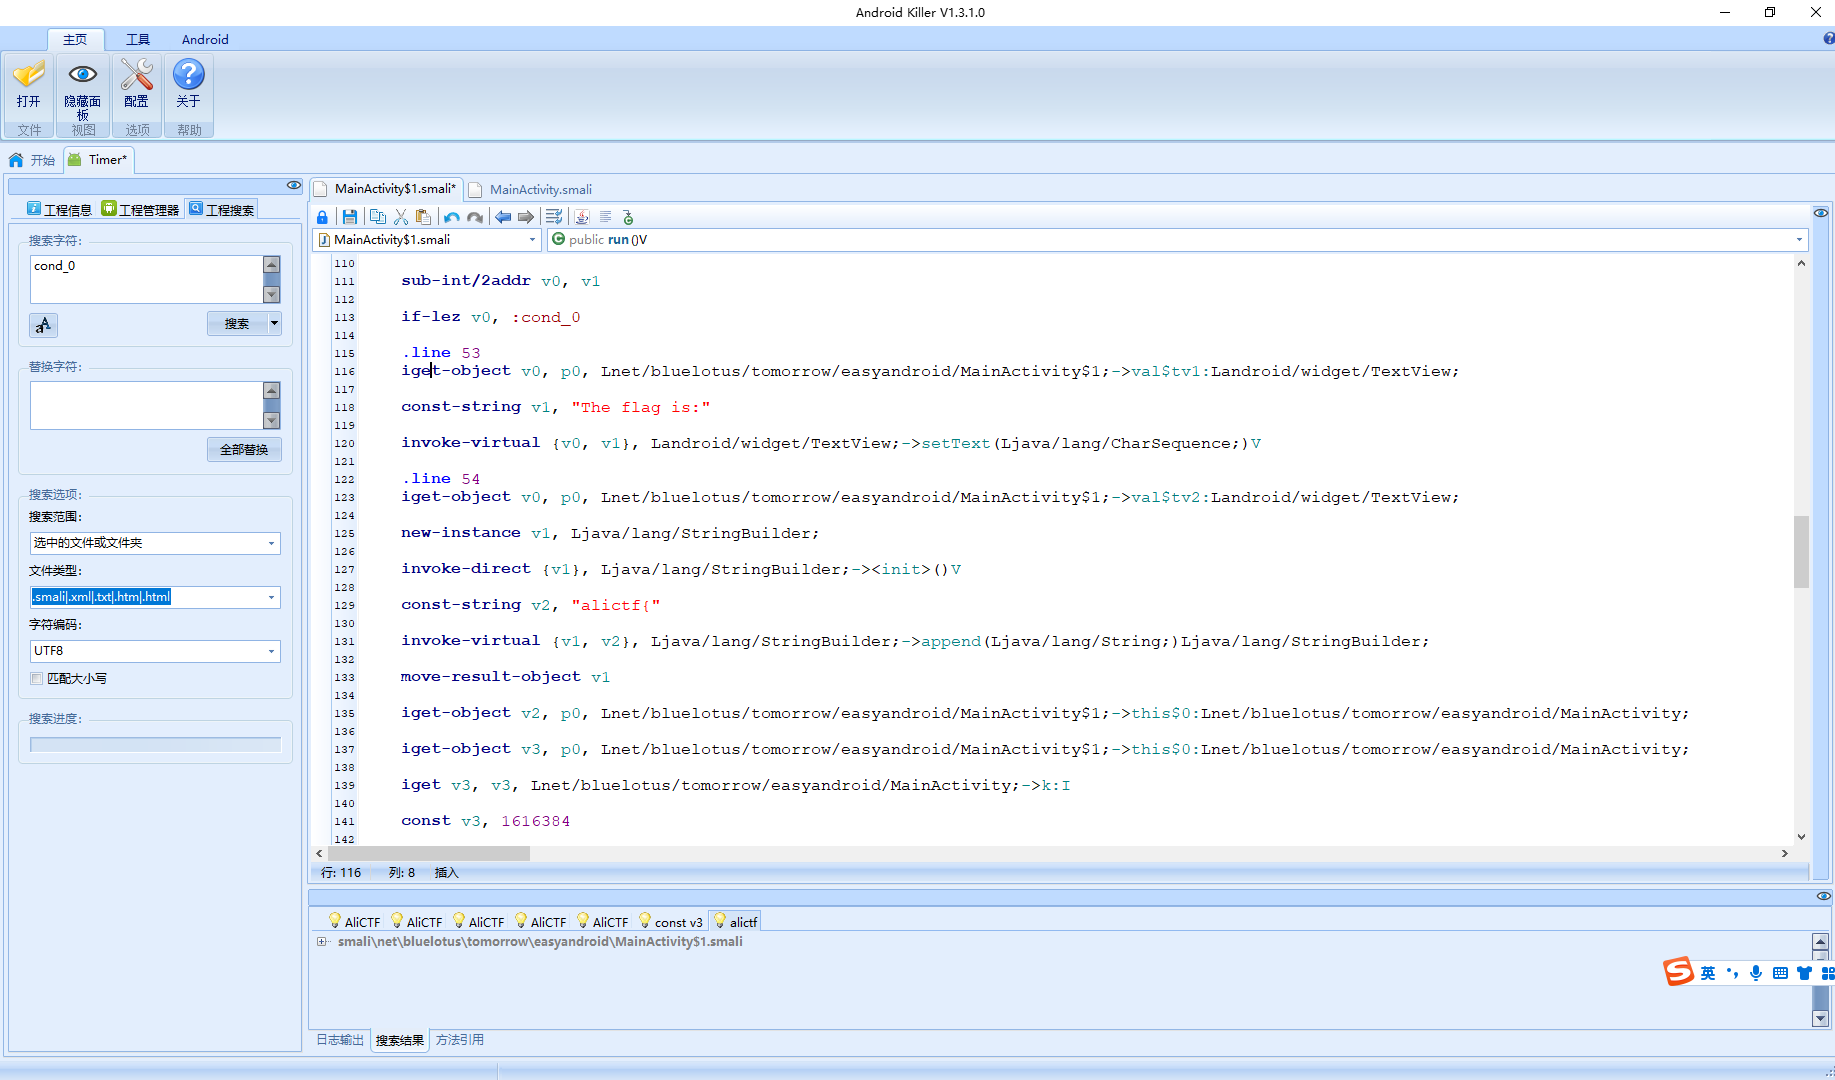This screenshot has height=1080, width=1835.
Task: Navigate forward with the gray right arrow
Action: (x=526, y=217)
